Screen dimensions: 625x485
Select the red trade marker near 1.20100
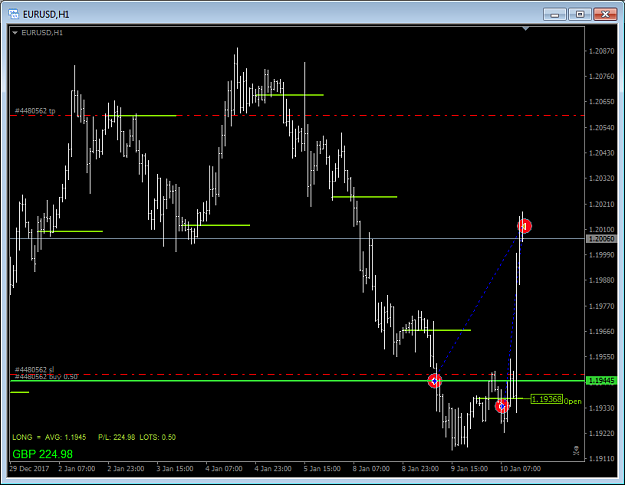(x=524, y=226)
